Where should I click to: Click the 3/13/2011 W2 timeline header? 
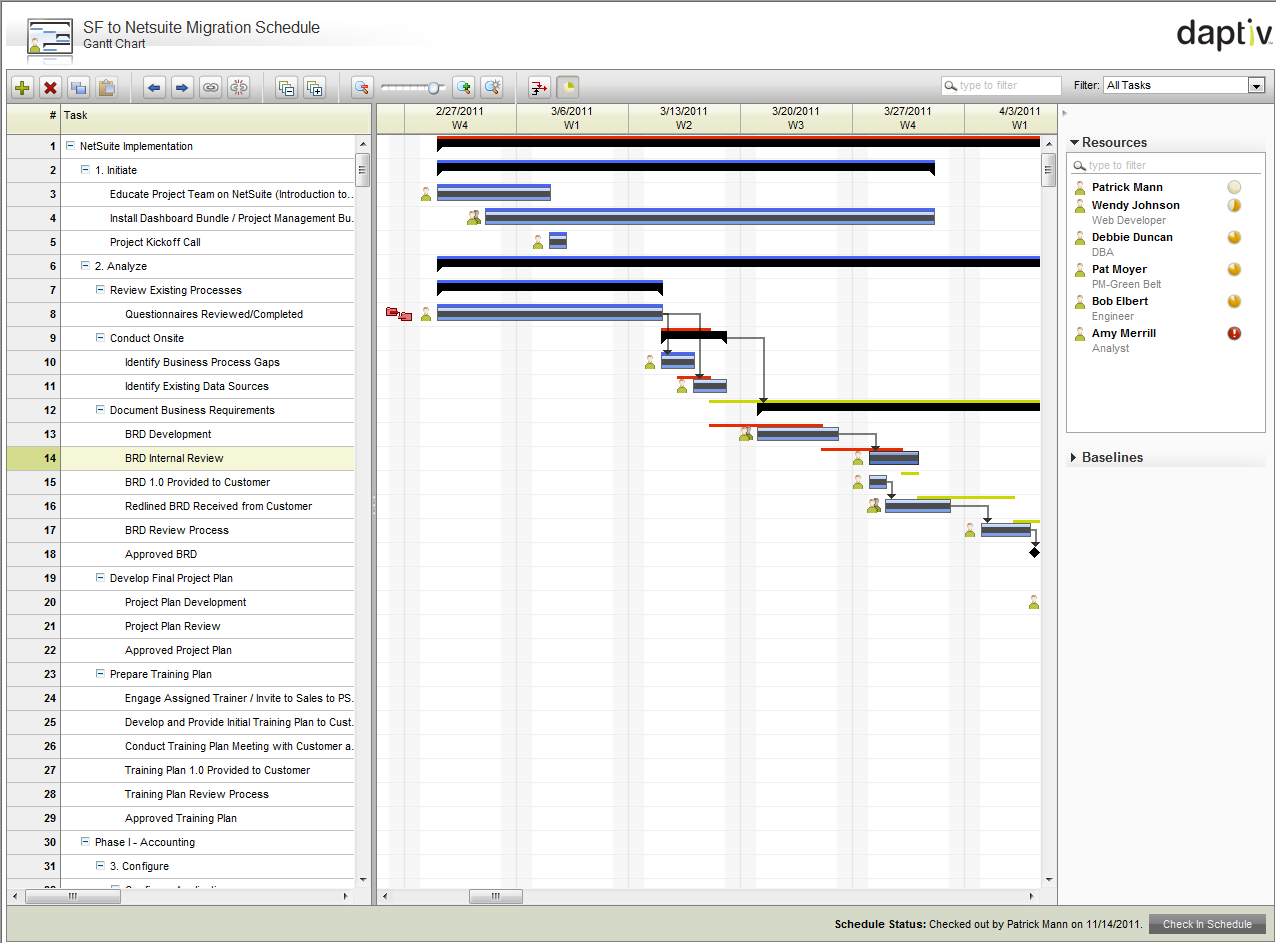684,118
